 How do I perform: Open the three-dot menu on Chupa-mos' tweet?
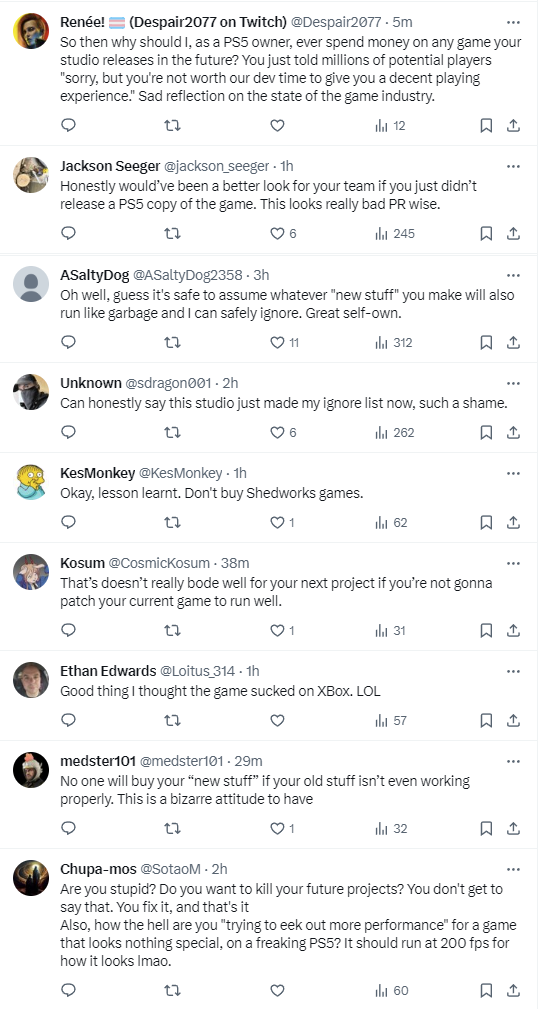pos(513,869)
